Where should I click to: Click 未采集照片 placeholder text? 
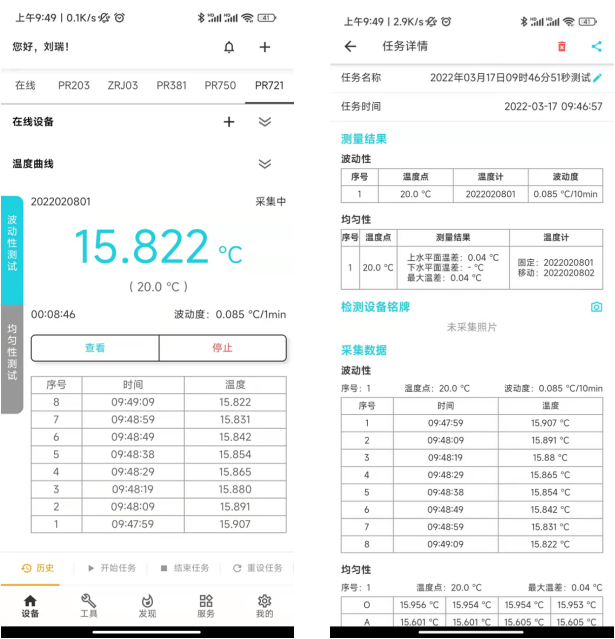[x=472, y=327]
